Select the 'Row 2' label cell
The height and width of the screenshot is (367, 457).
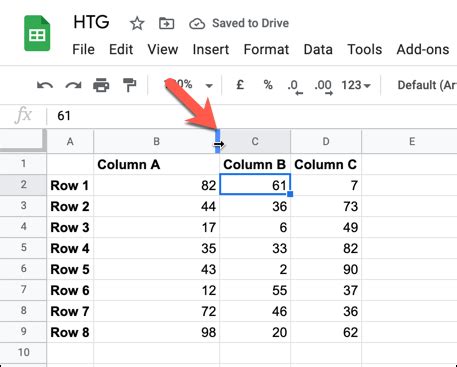70,206
